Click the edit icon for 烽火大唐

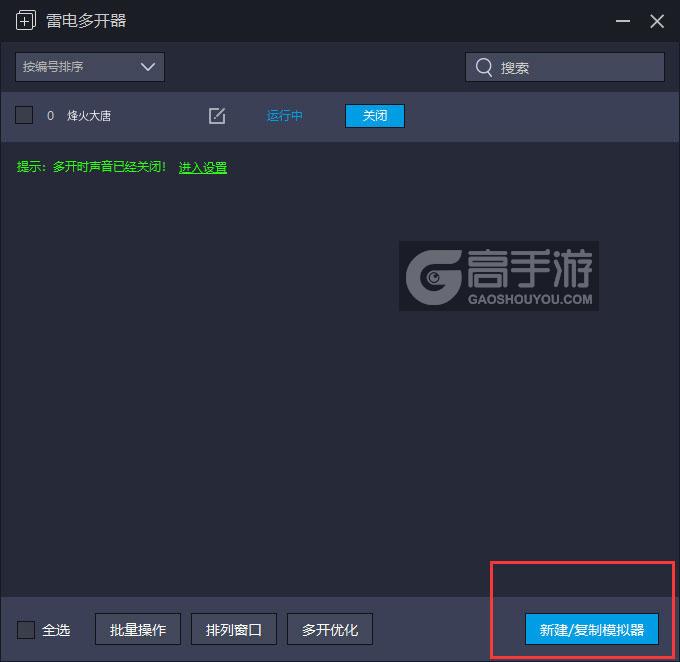217,116
